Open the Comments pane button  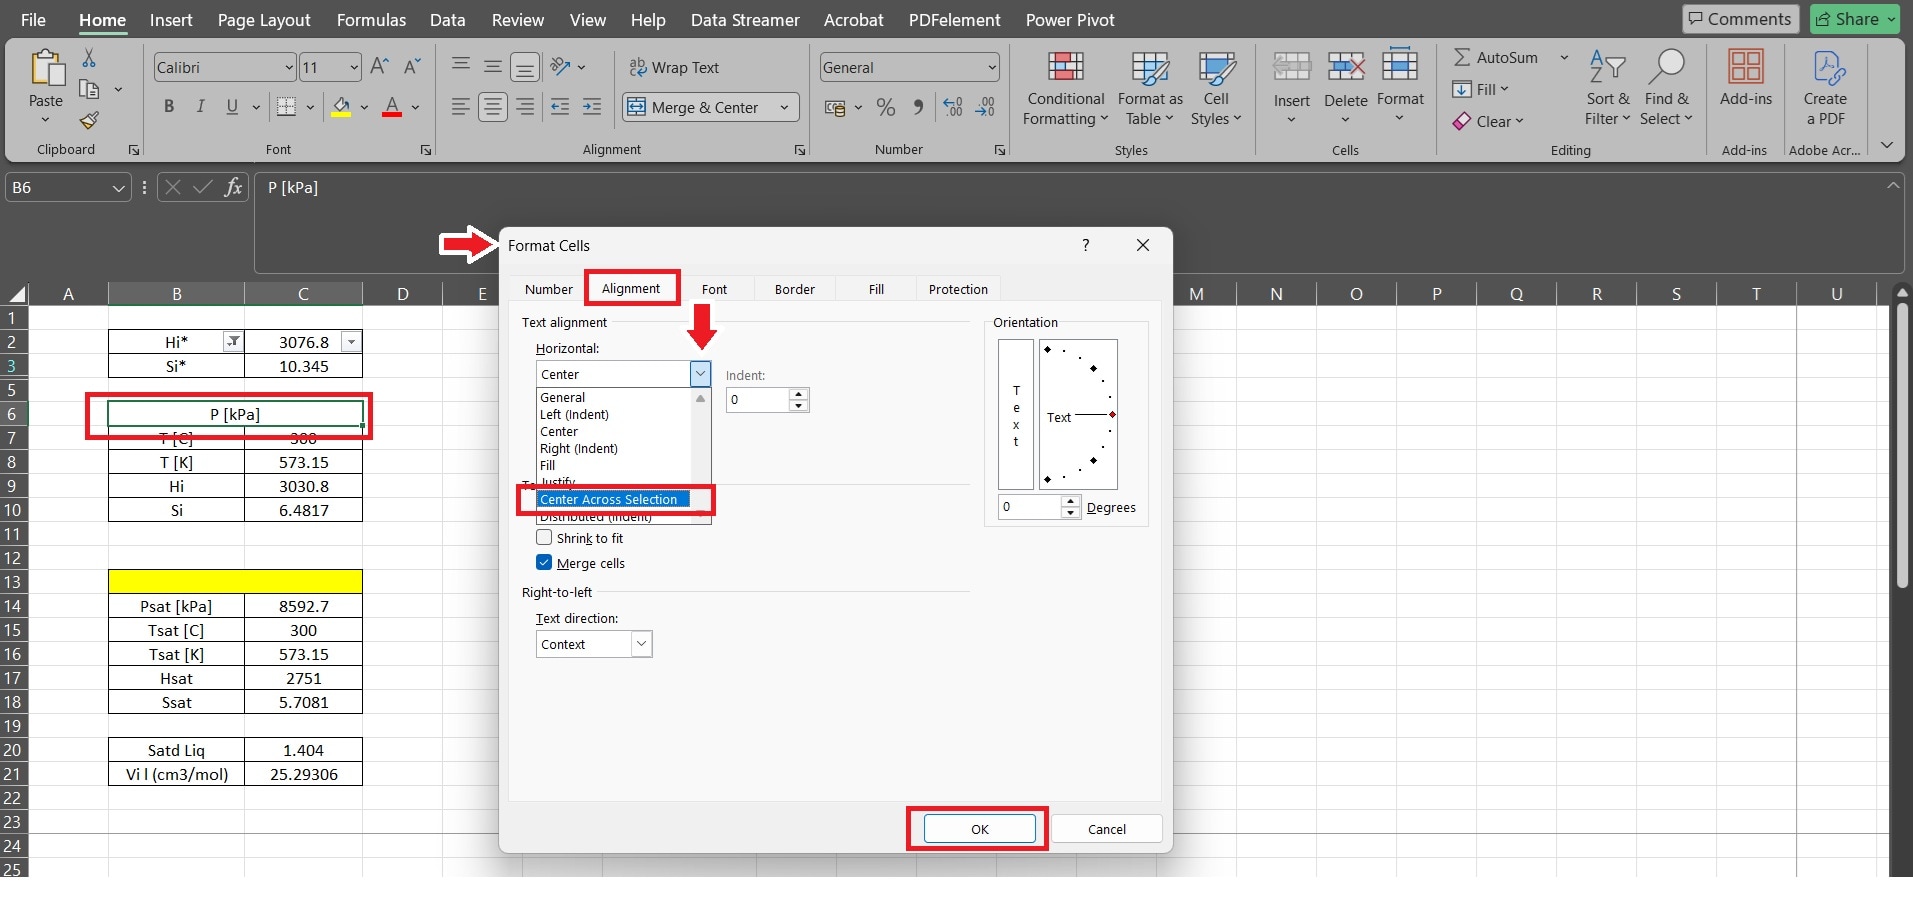(x=1741, y=19)
